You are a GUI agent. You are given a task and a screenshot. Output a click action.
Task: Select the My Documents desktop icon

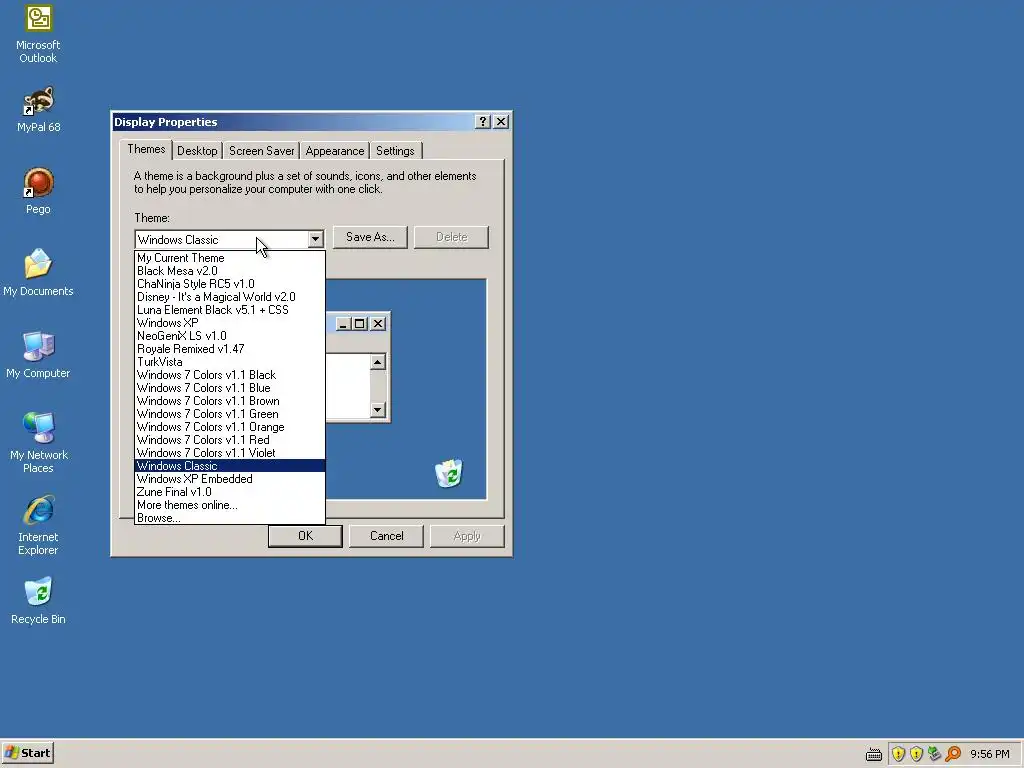38,273
